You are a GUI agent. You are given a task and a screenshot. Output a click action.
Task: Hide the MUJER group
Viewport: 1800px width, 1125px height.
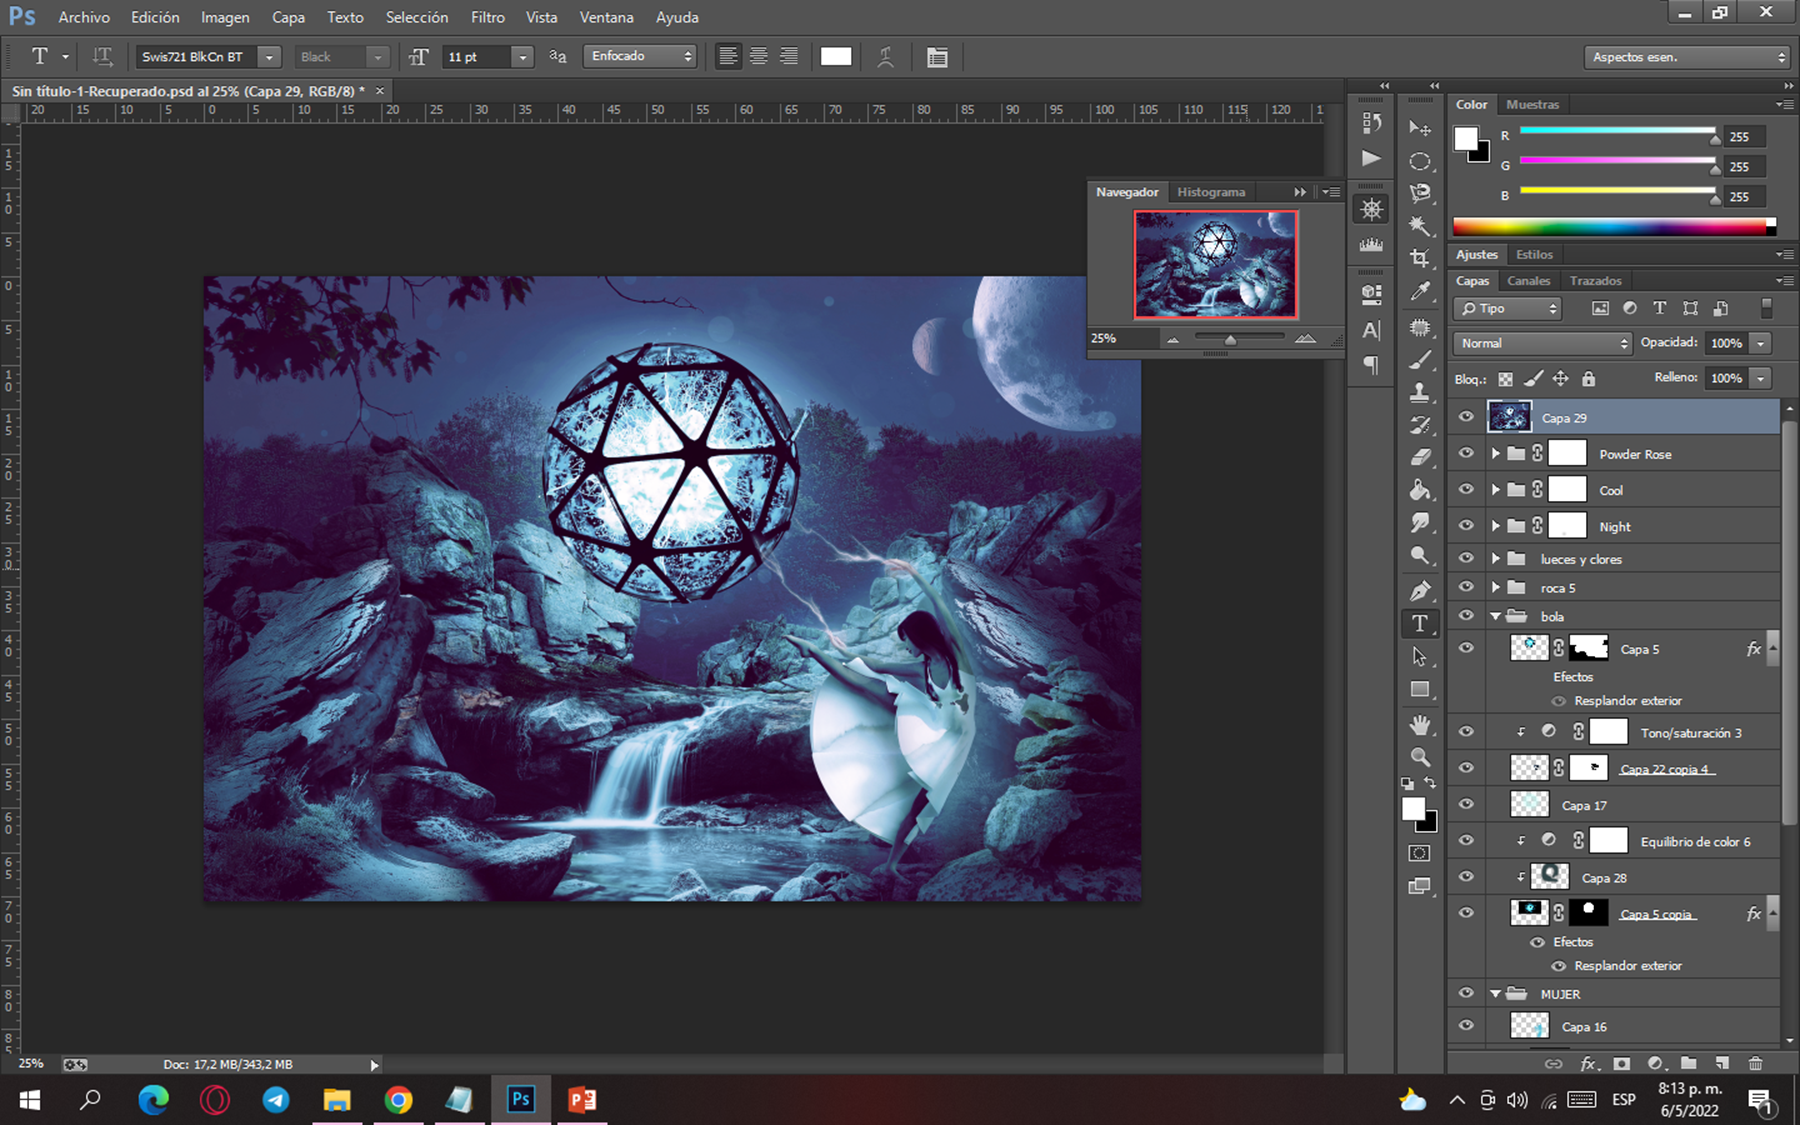click(1466, 993)
